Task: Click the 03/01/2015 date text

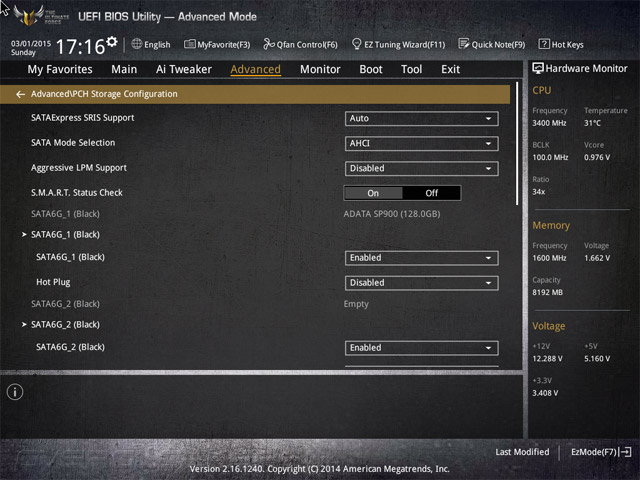Action: click(31, 43)
